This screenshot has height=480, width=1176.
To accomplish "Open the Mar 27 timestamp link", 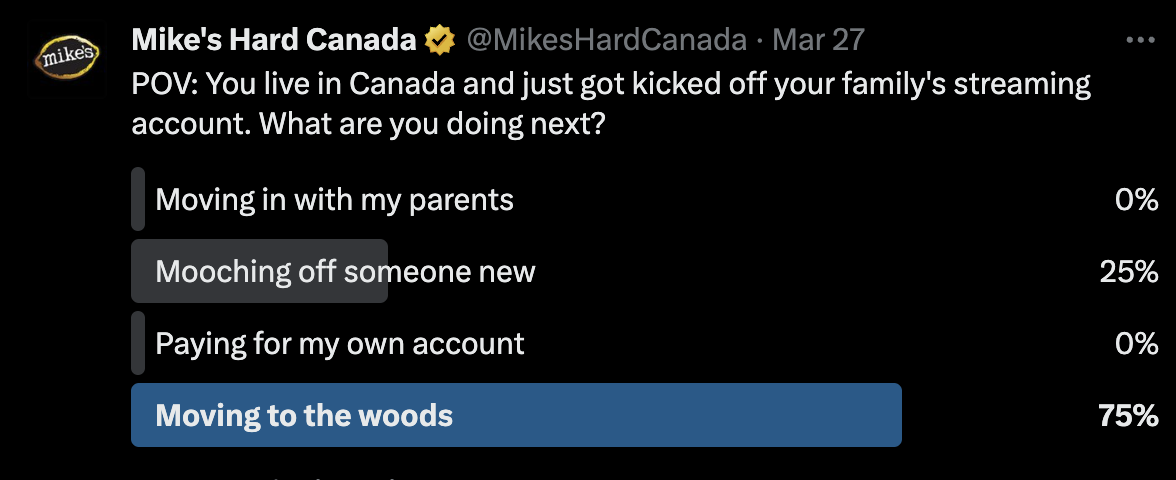I will click(819, 41).
